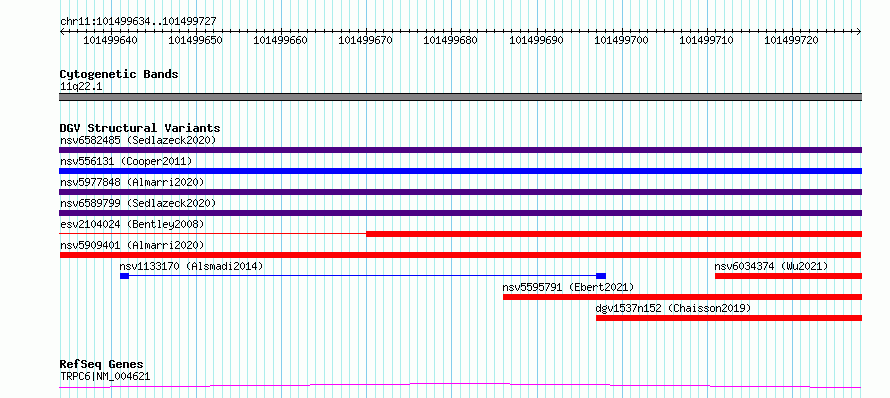Select the red nsv5595791 variant bar
890x398 pixels.
[x=682, y=297]
